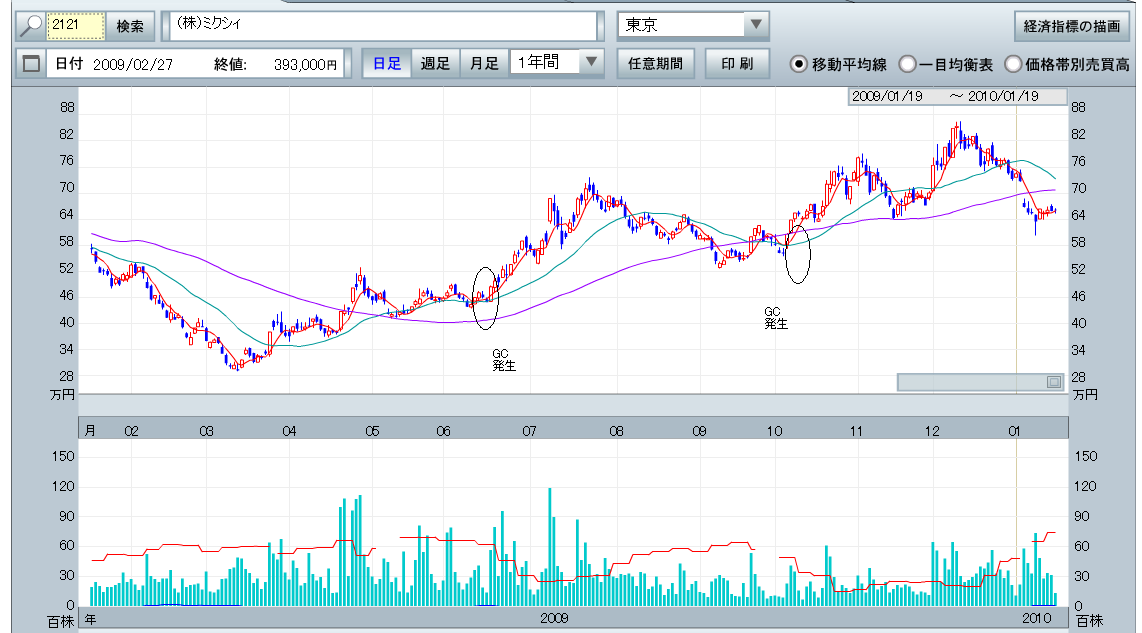1142x633 pixels.
Task: Select the 一目均衡表 radio button
Action: point(907,64)
